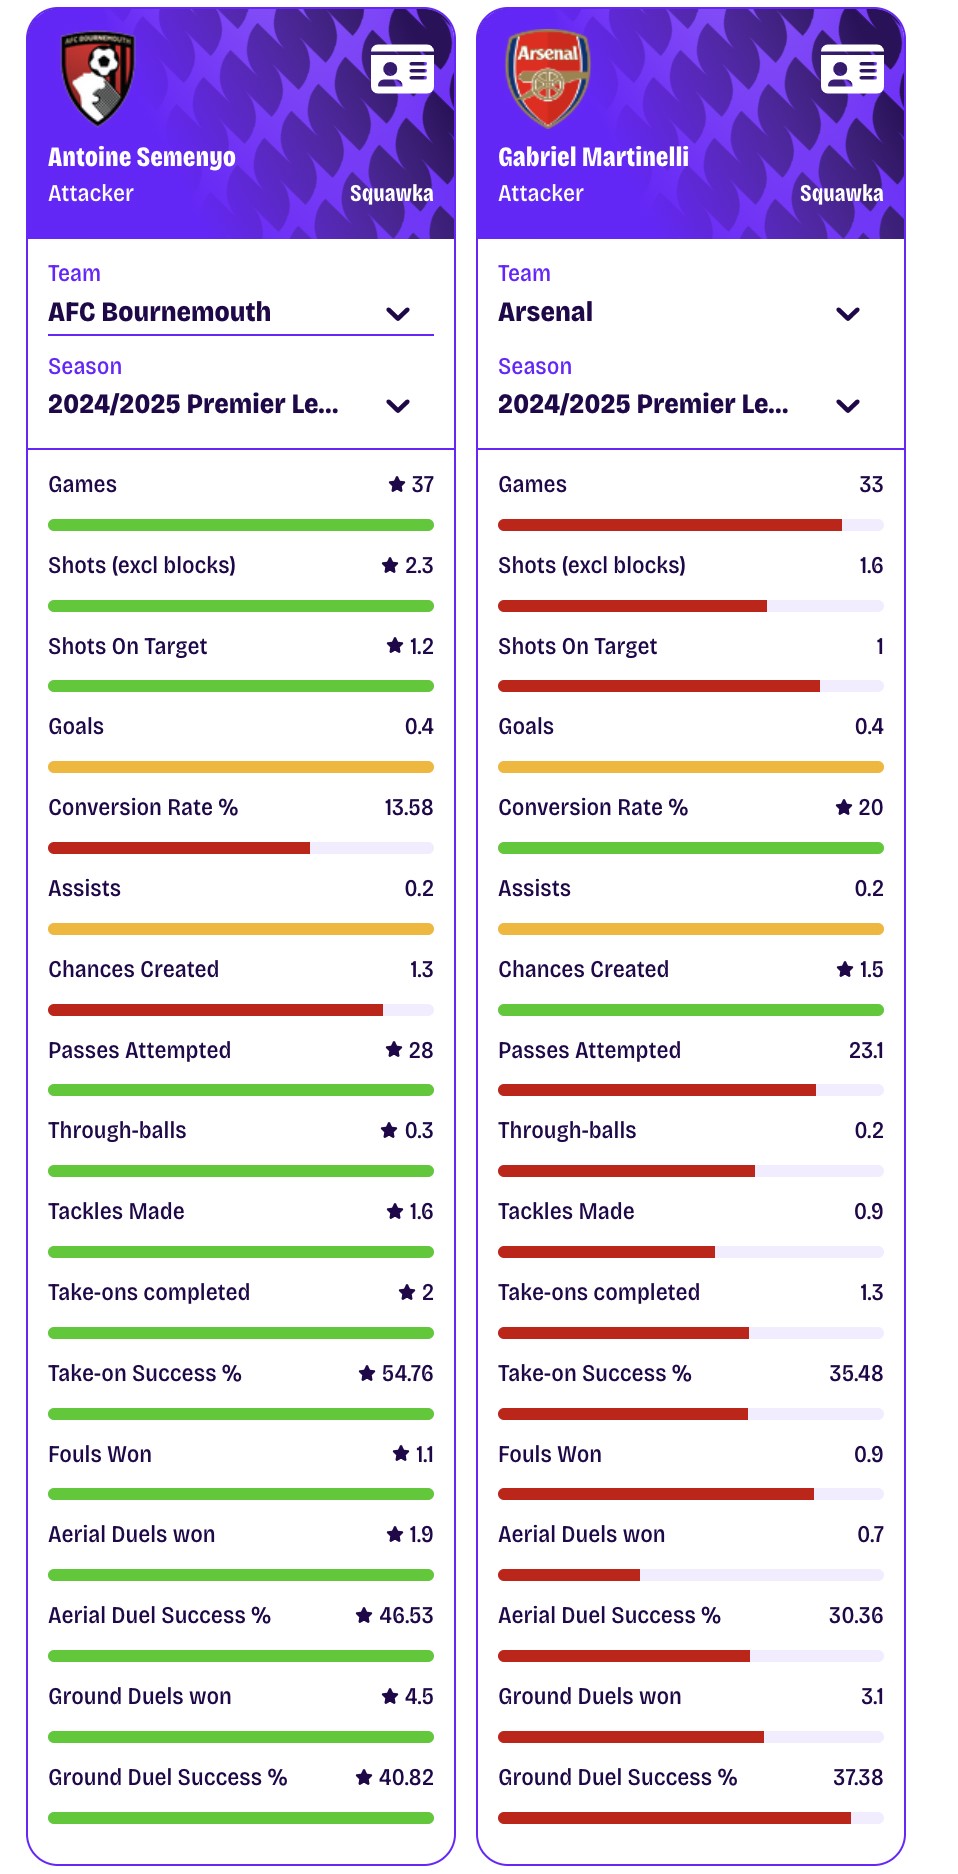Click the Squawka label on Semenyo's card
The height and width of the screenshot is (1874, 958).
pyautogui.click(x=391, y=194)
